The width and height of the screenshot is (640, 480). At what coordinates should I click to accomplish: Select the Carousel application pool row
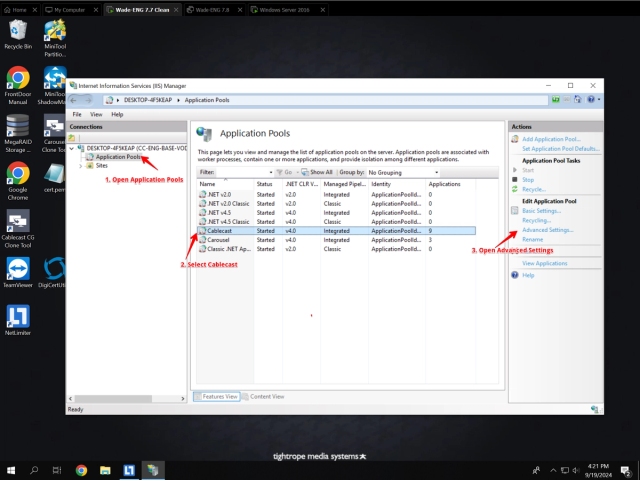(x=336, y=240)
